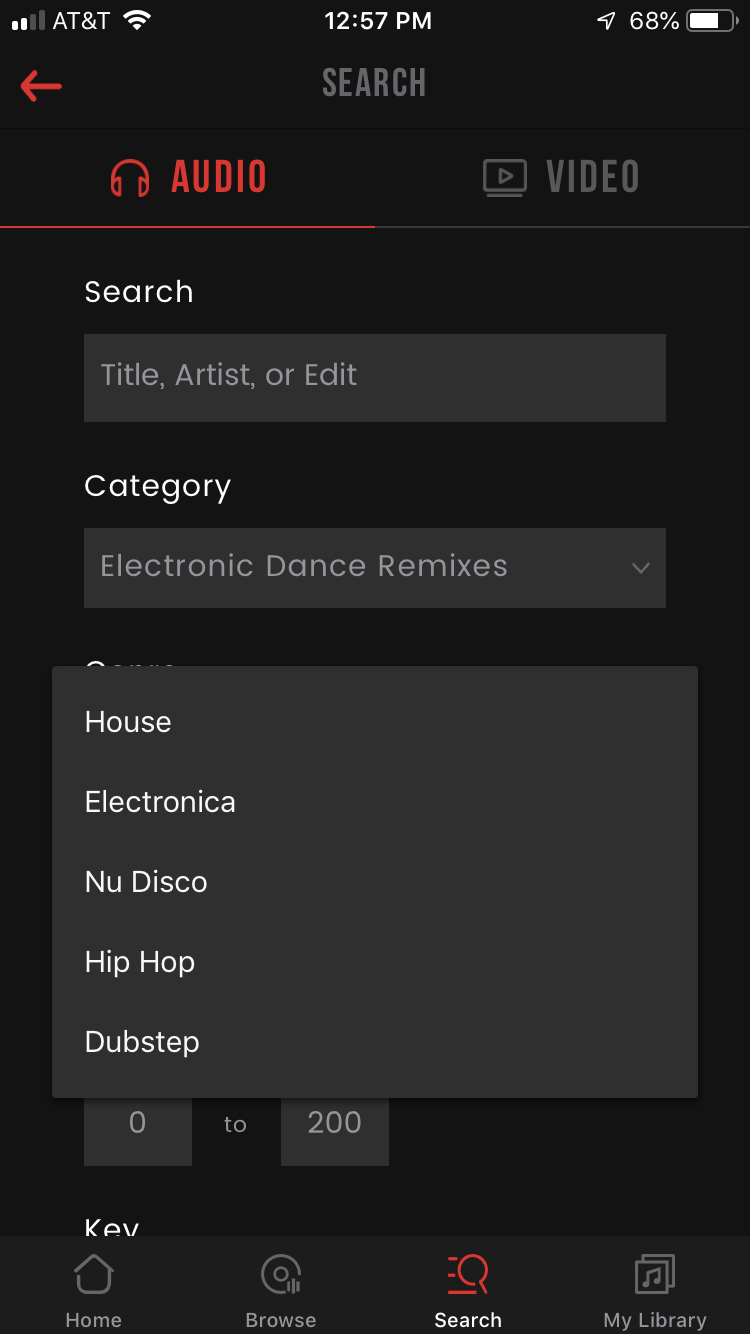750x1334 pixels.
Task: Tap the Home house icon
Action: [x=93, y=1275]
